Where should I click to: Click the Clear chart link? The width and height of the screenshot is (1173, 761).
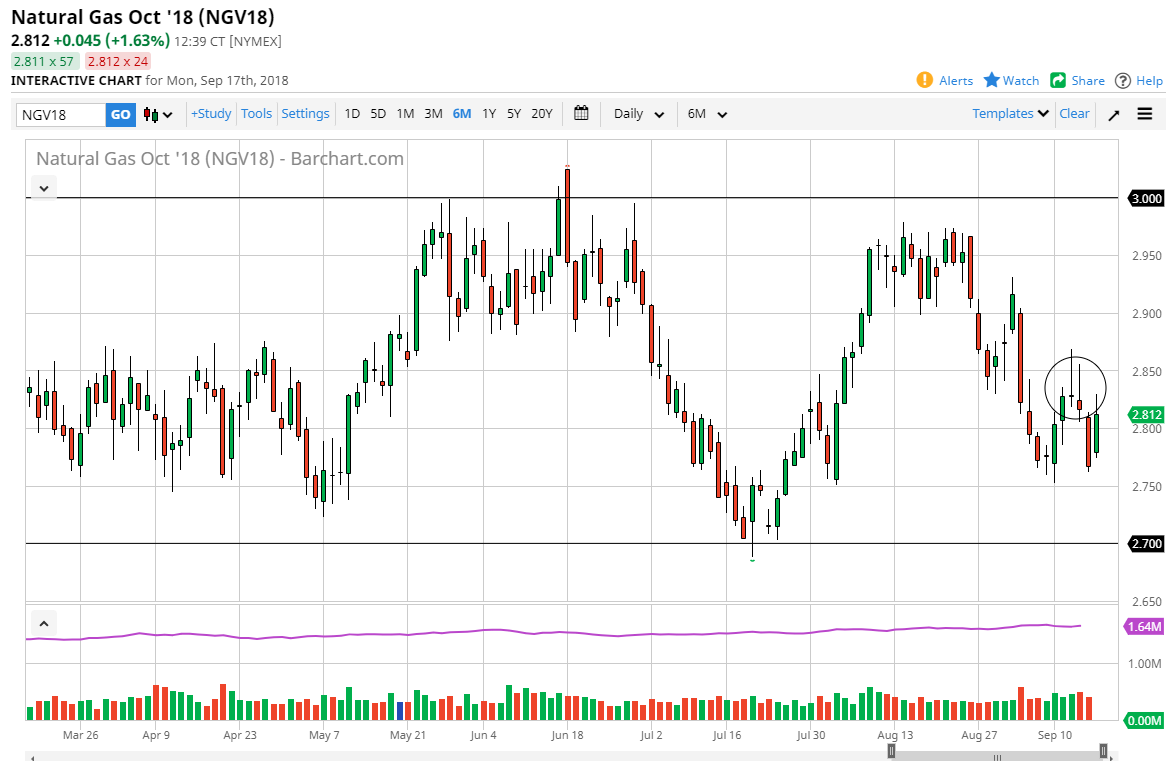coord(1074,114)
